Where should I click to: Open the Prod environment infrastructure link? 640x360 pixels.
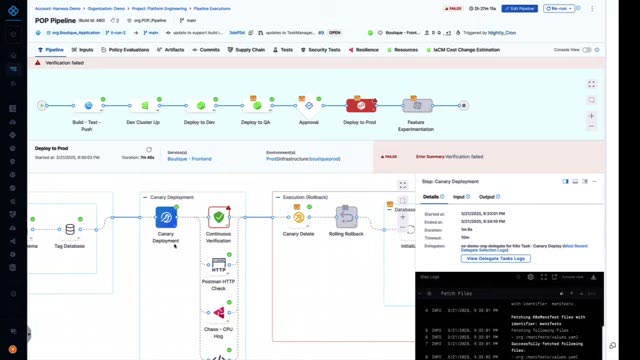pos(303,159)
